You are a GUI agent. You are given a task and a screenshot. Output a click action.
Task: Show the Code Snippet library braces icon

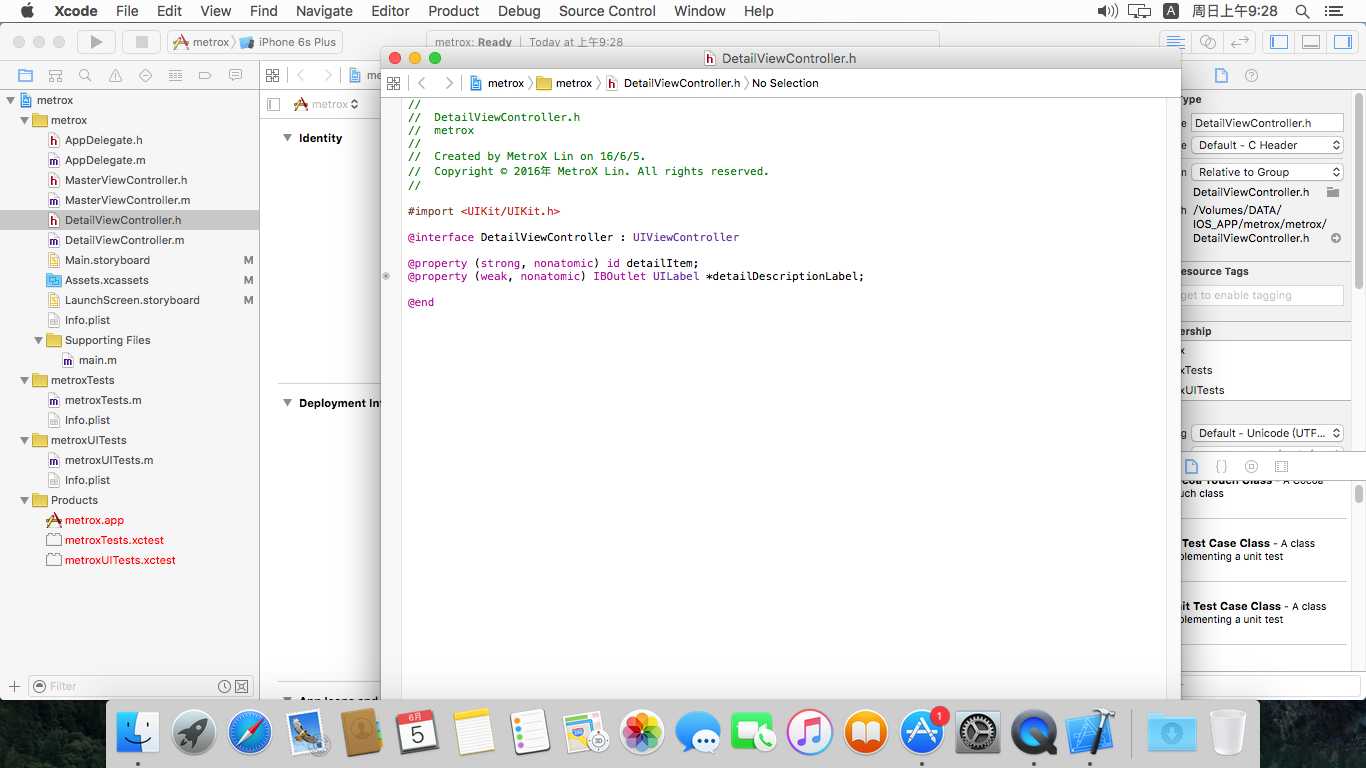pos(1221,466)
